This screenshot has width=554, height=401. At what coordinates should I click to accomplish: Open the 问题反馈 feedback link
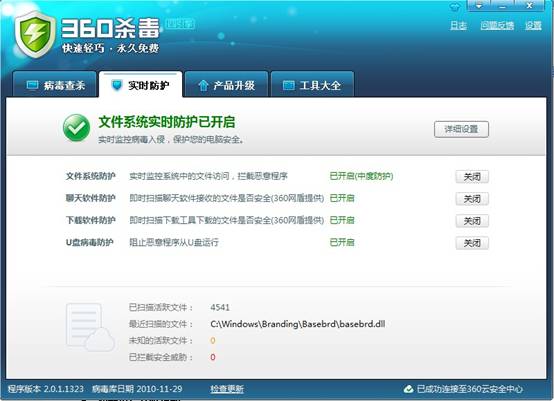pyautogui.click(x=497, y=26)
